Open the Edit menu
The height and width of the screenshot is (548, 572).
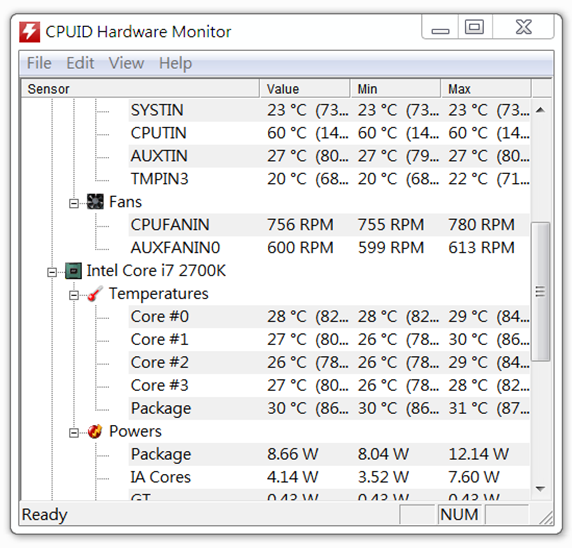[80, 63]
